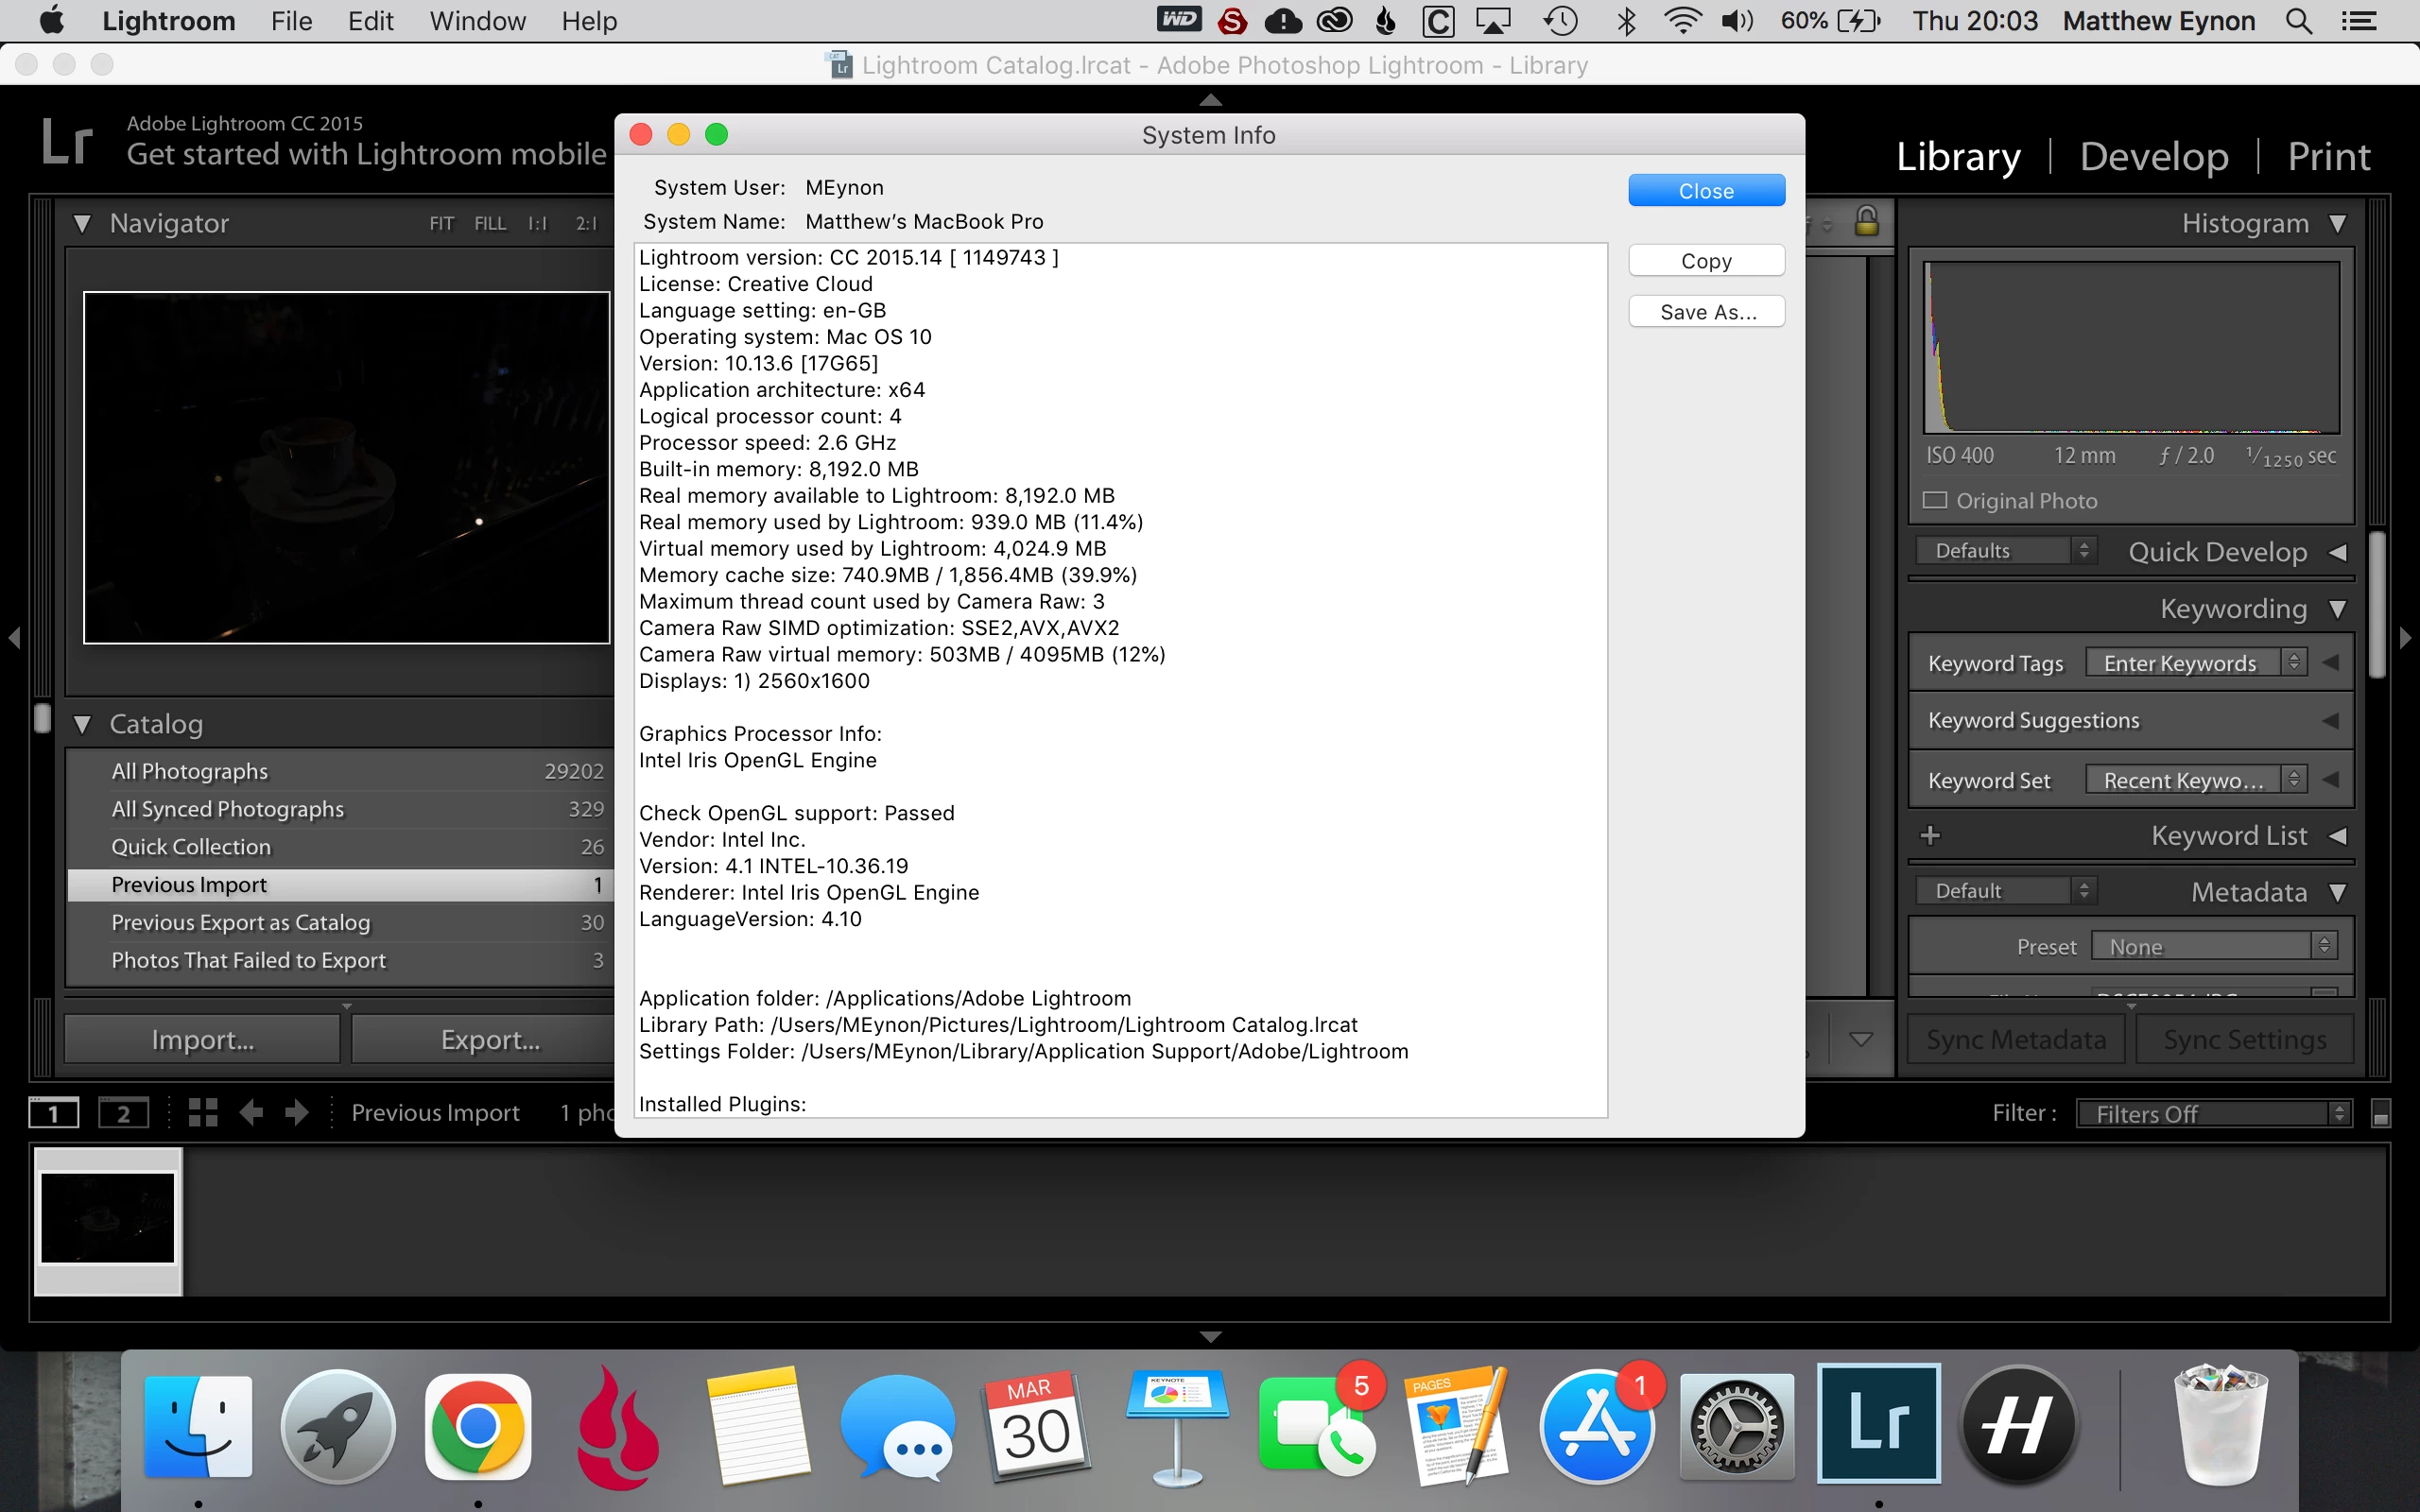Screen dimensions: 2420x1512
Task: Select main window display icon 1
Action: (53, 1112)
